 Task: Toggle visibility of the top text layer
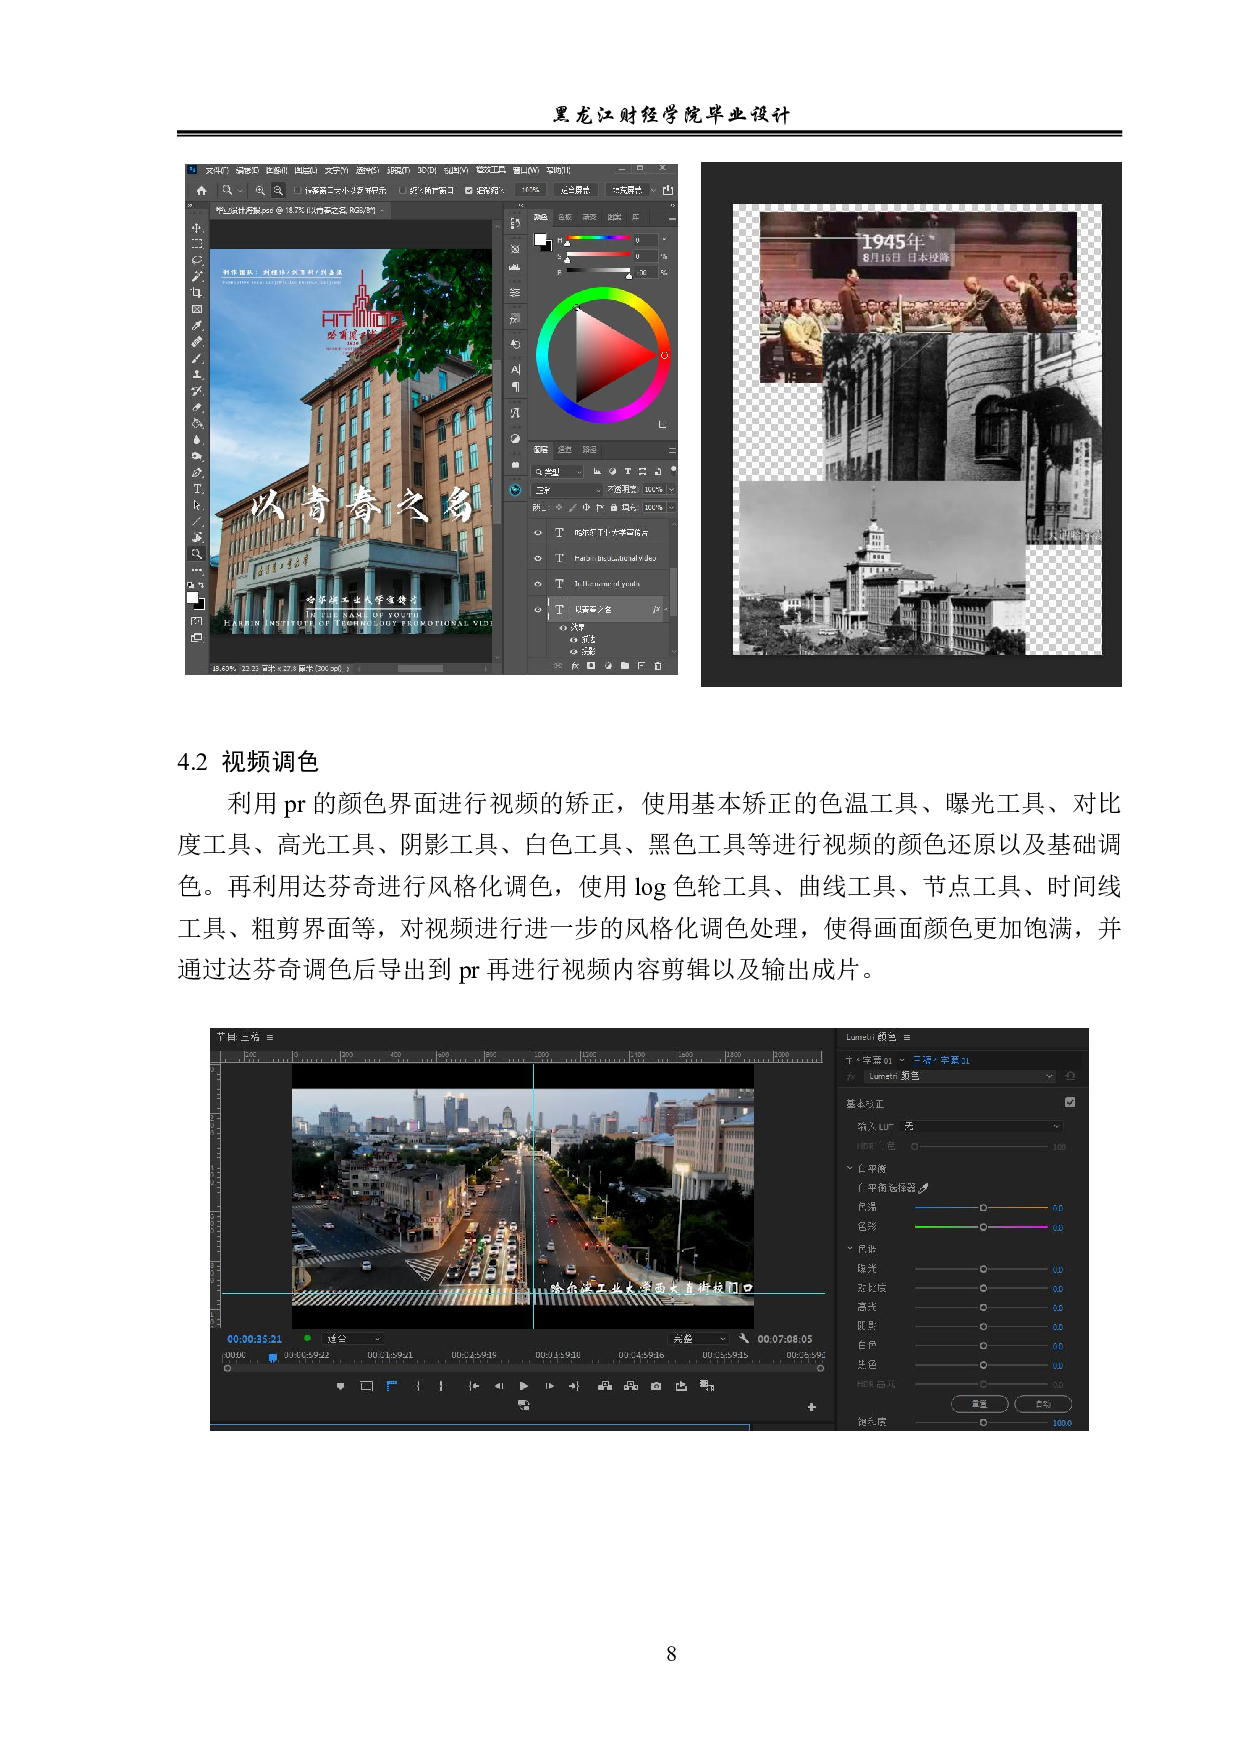coord(538,533)
